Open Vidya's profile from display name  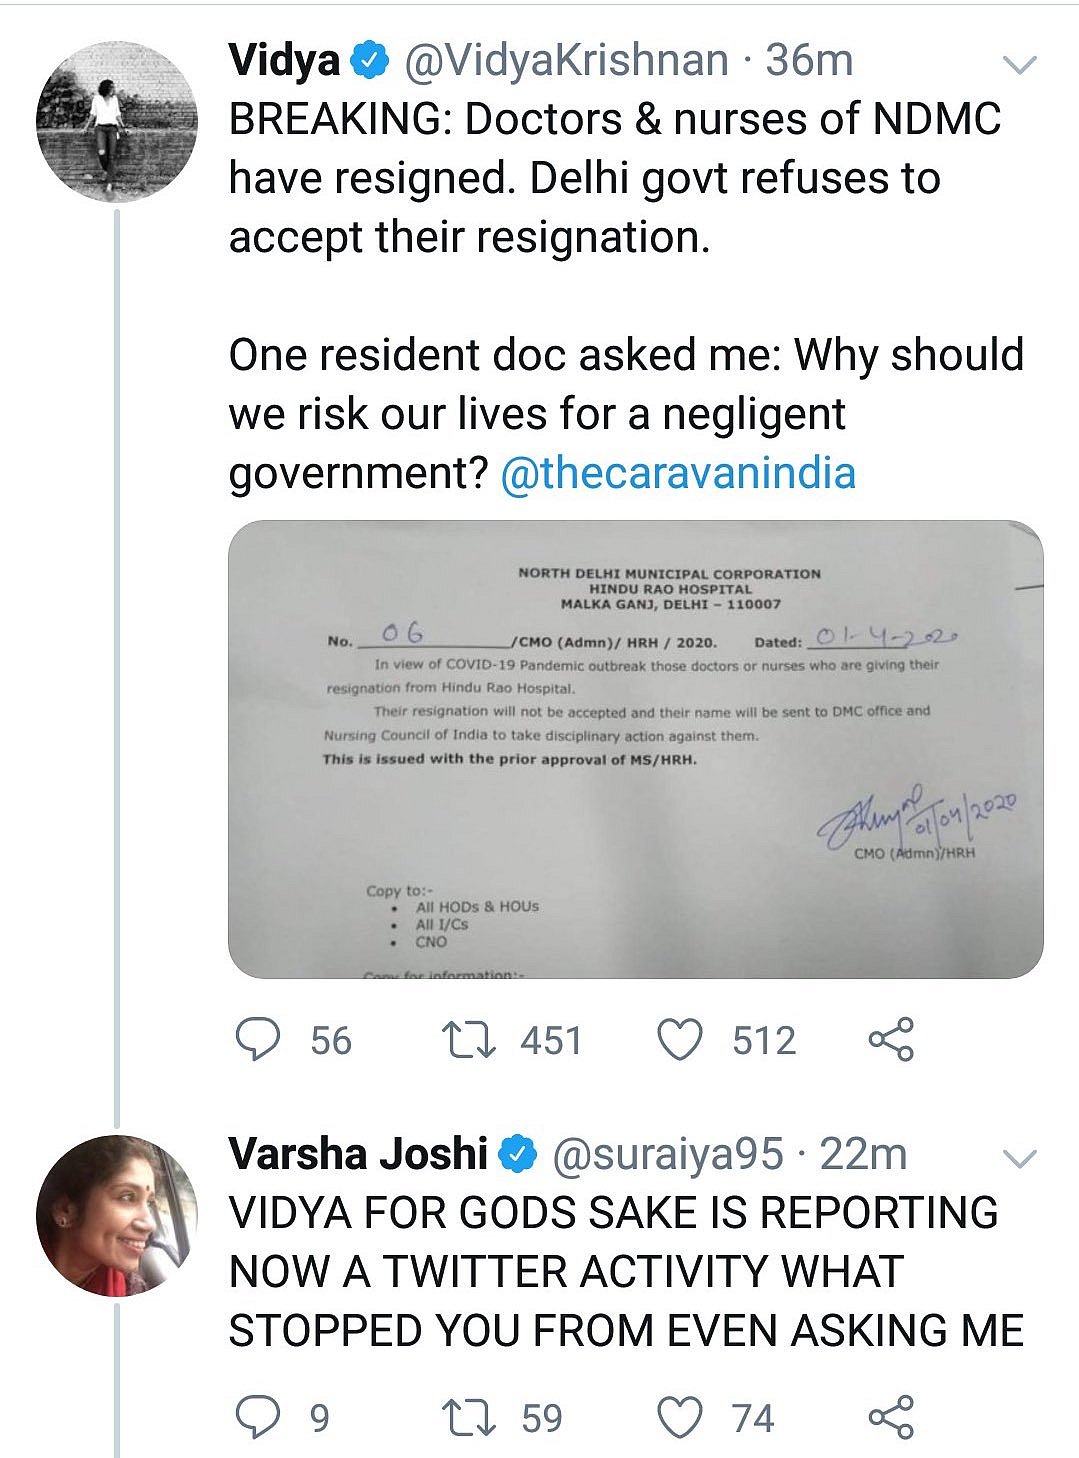tap(285, 61)
